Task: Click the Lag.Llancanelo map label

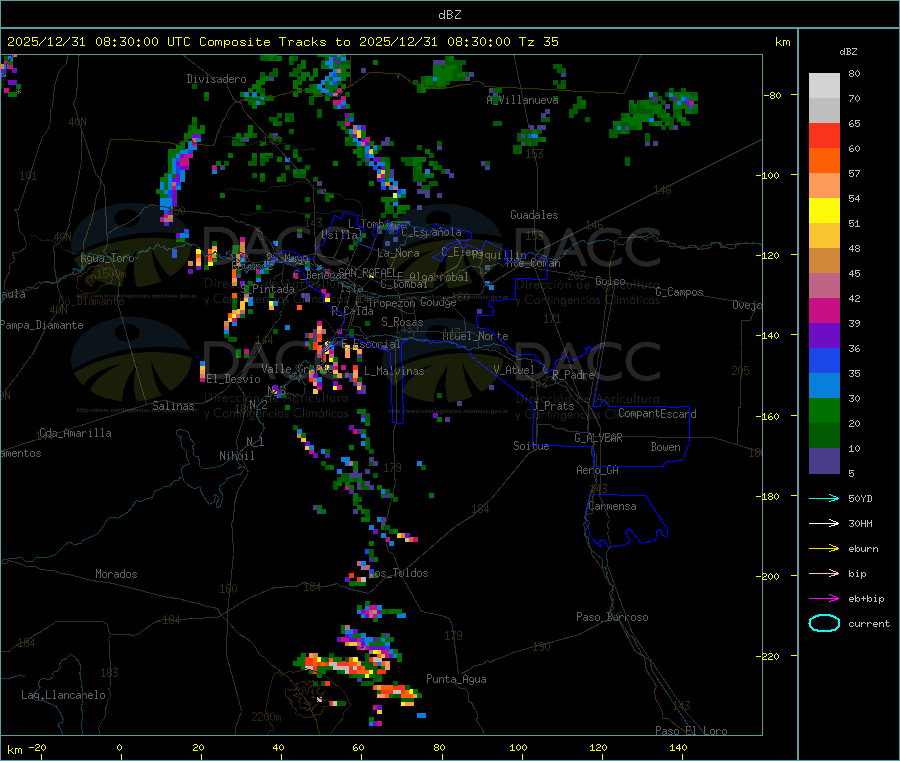Action: [x=63, y=695]
